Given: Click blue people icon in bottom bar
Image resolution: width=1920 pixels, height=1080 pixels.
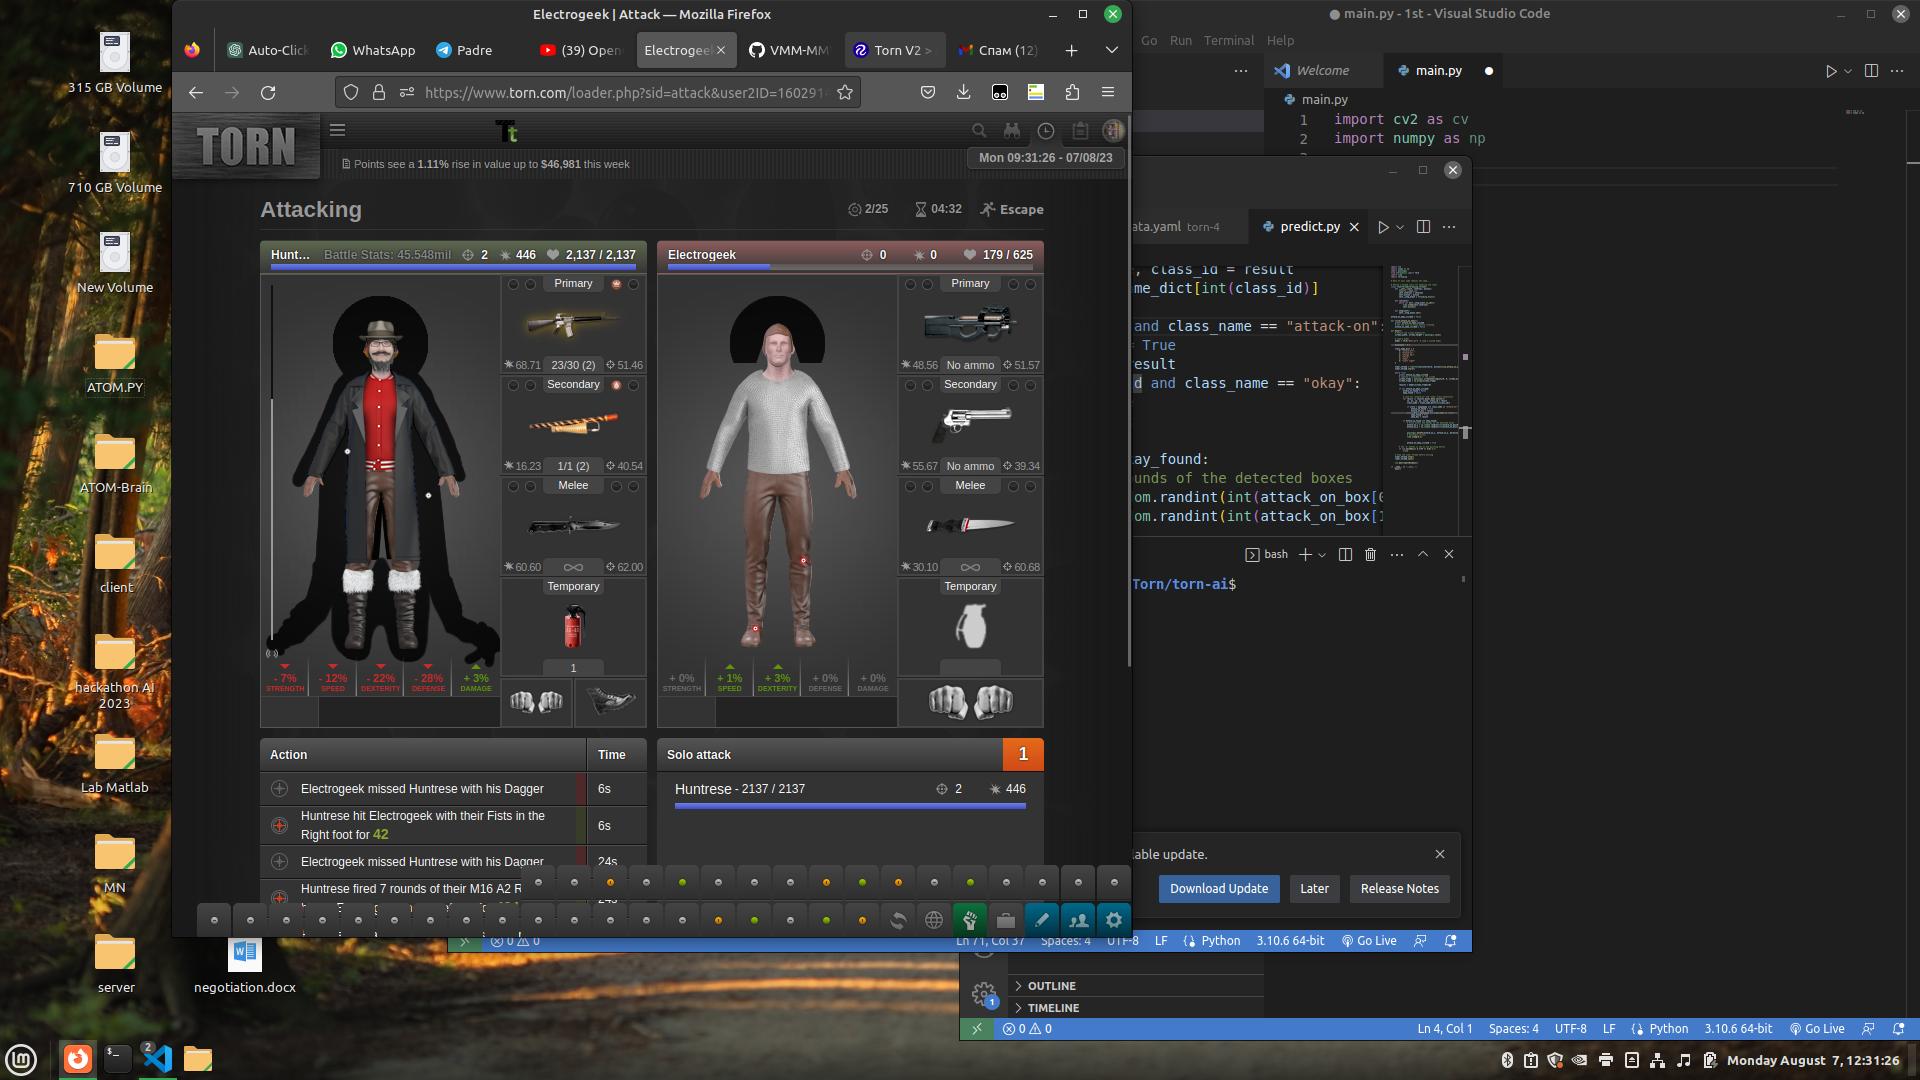Looking at the screenshot, I should [1078, 920].
